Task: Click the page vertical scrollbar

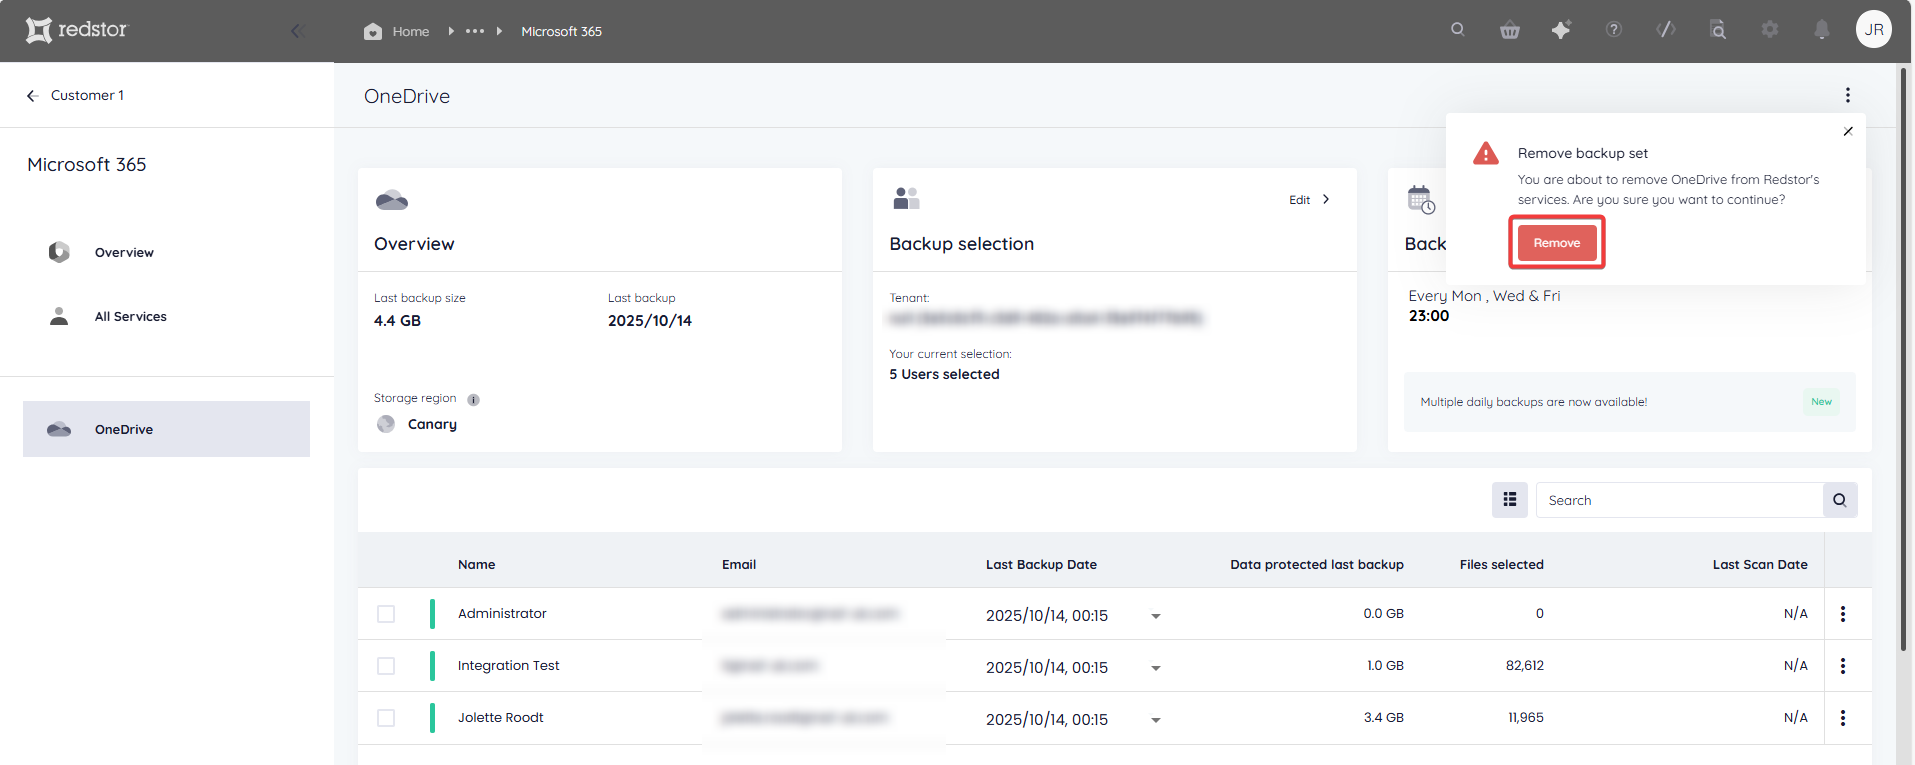Action: pyautogui.click(x=1904, y=357)
